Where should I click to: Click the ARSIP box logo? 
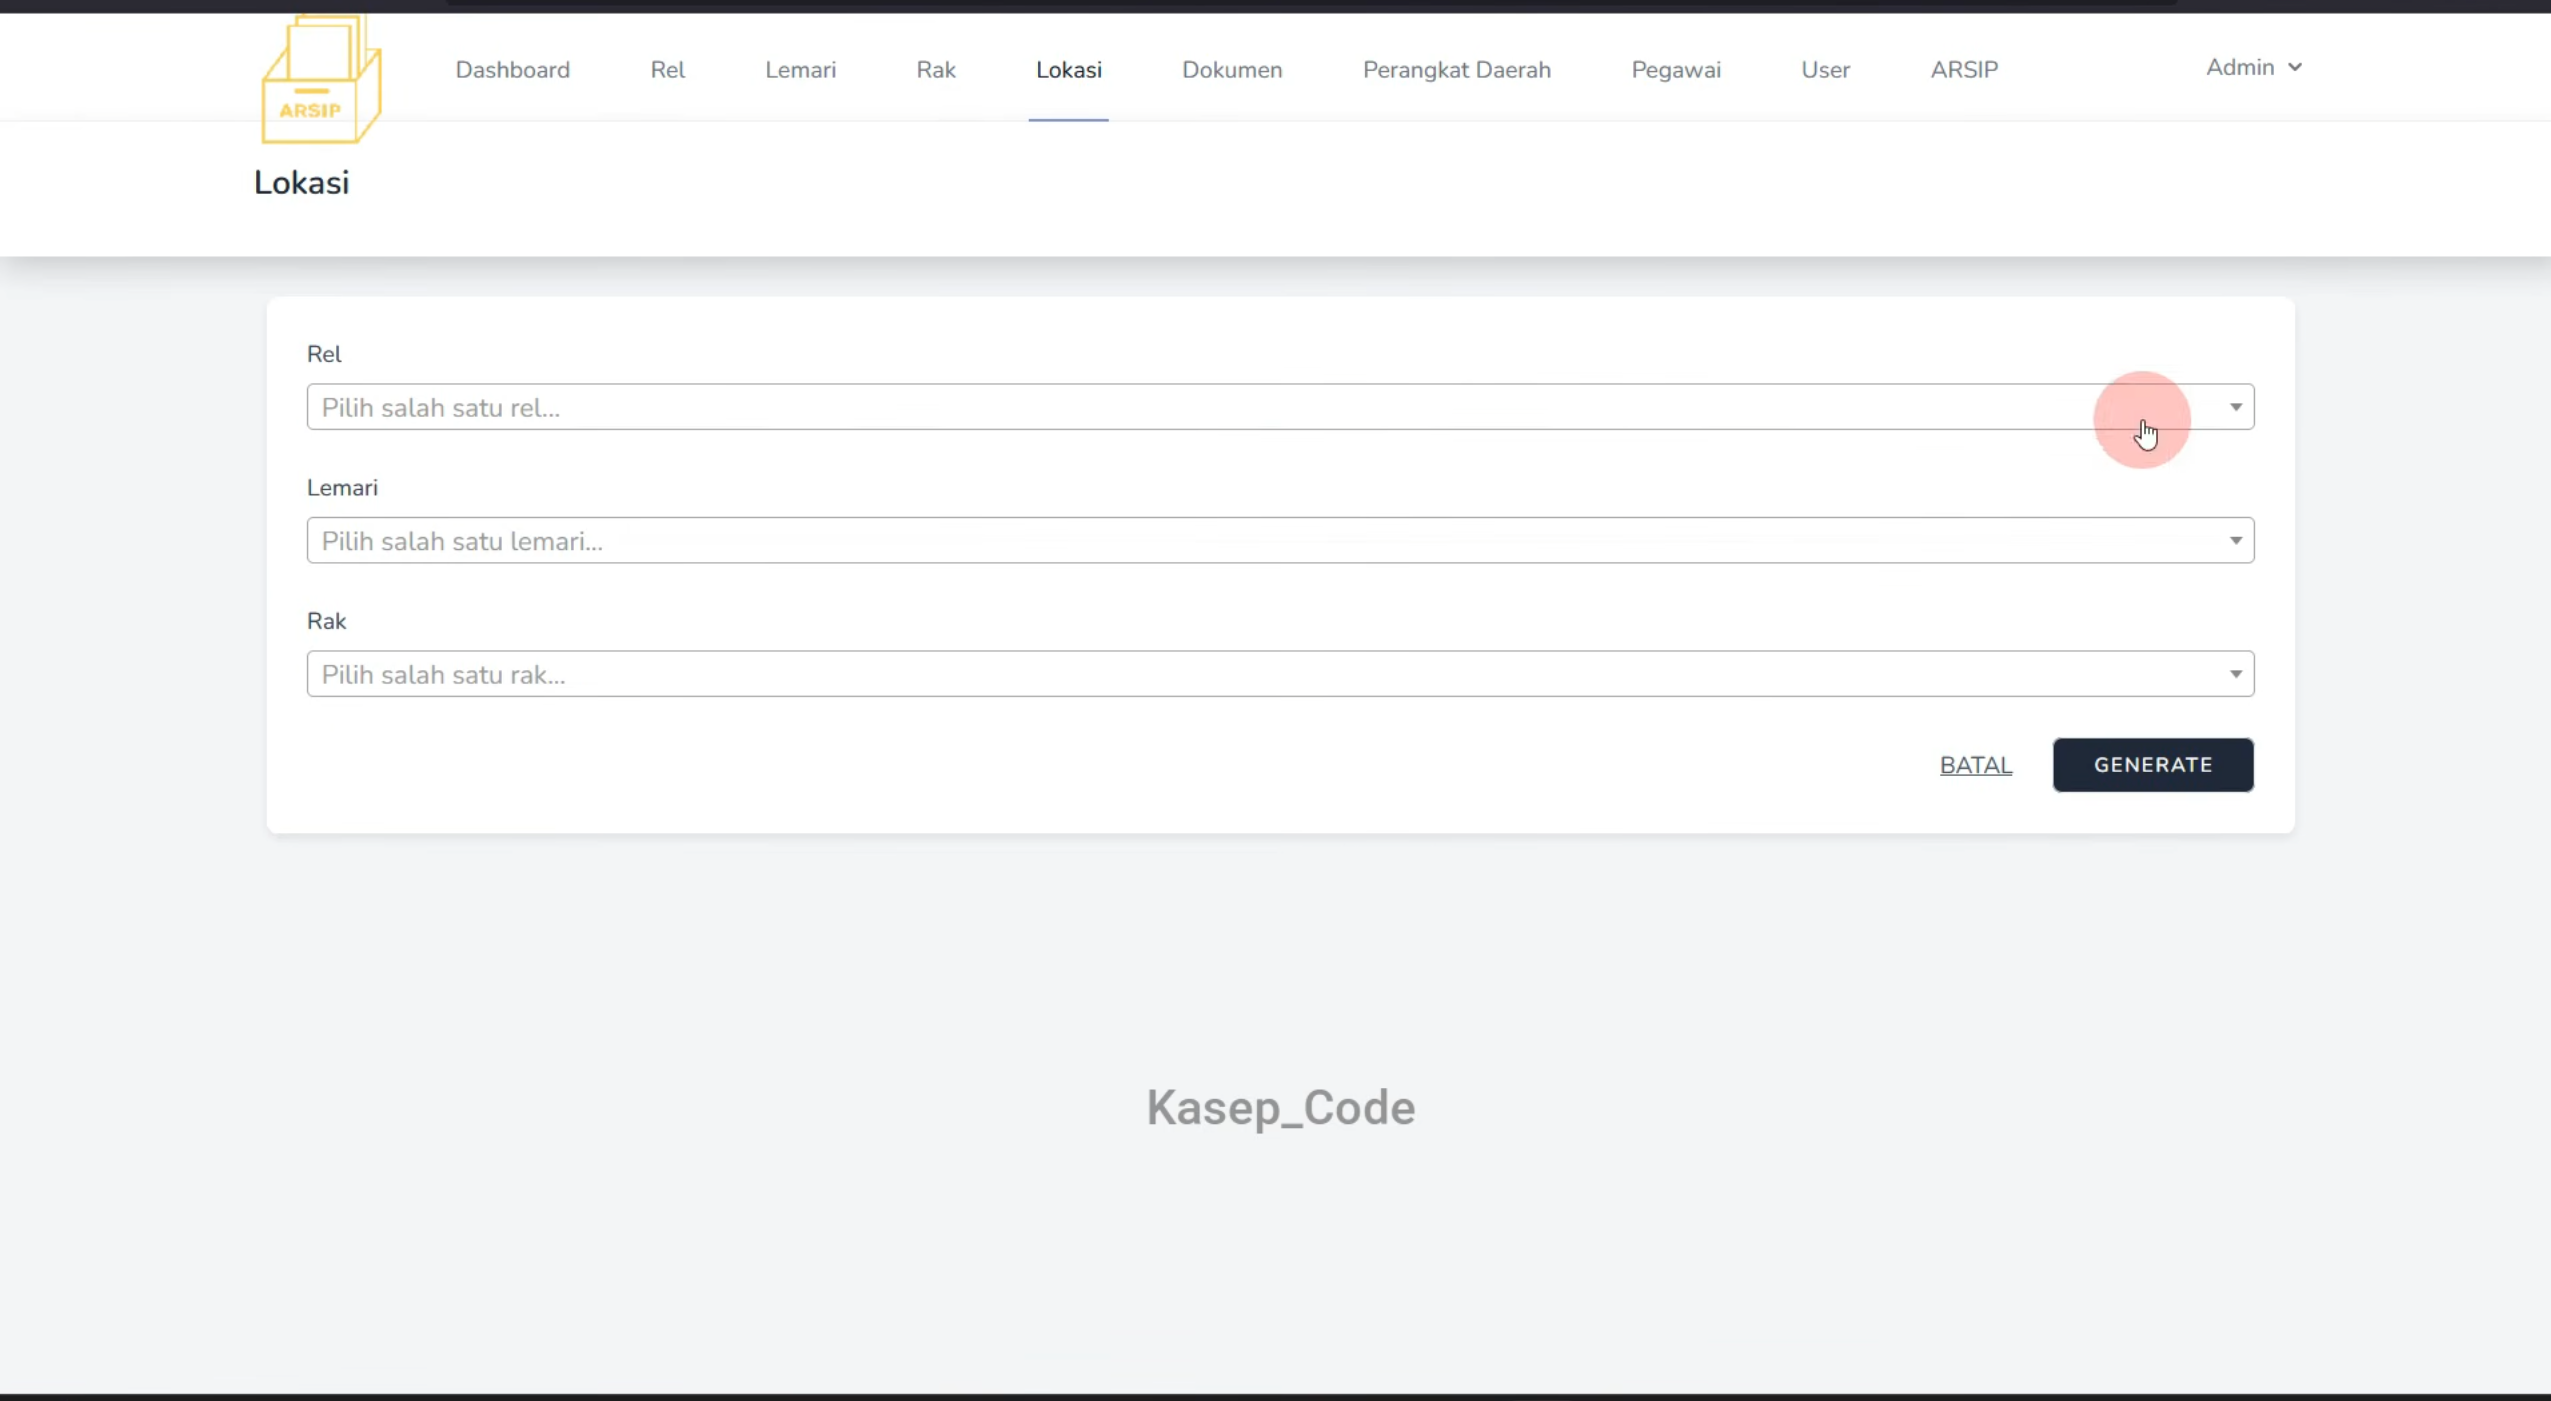pos(321,80)
